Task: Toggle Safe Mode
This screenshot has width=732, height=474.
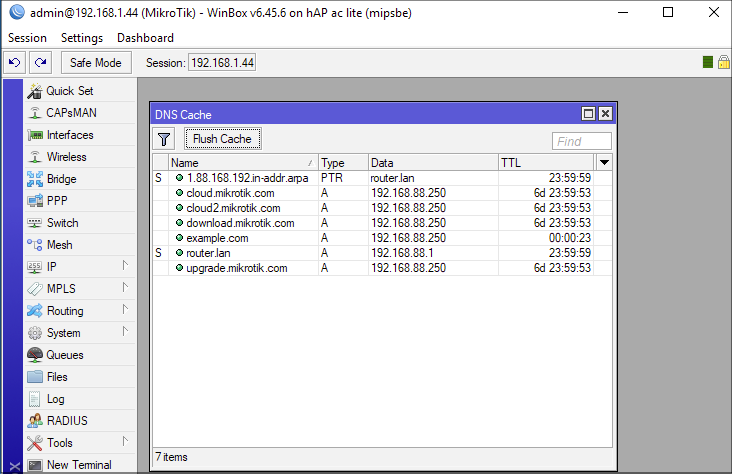Action: [96, 63]
